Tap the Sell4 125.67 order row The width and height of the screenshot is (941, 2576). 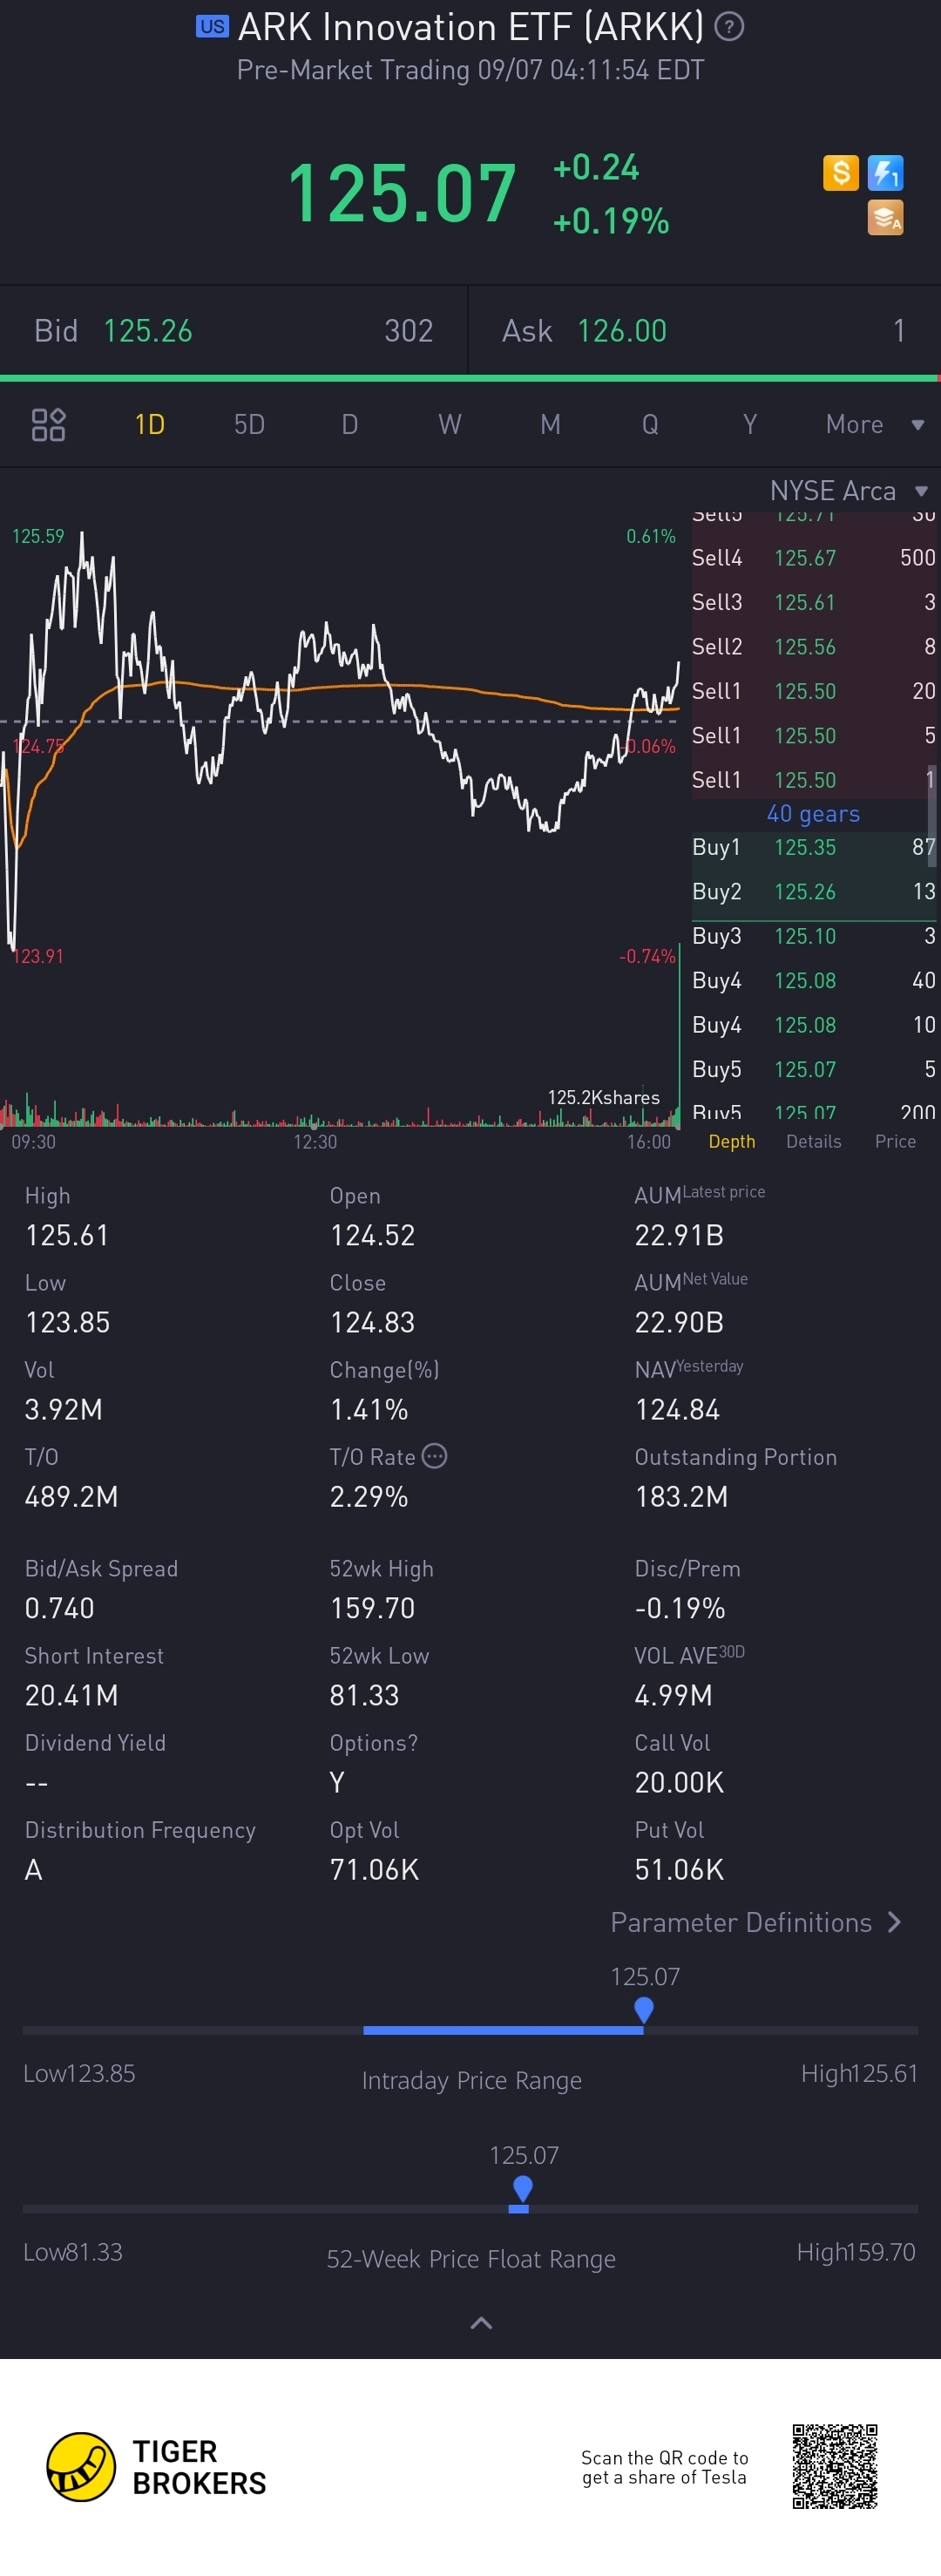(814, 558)
